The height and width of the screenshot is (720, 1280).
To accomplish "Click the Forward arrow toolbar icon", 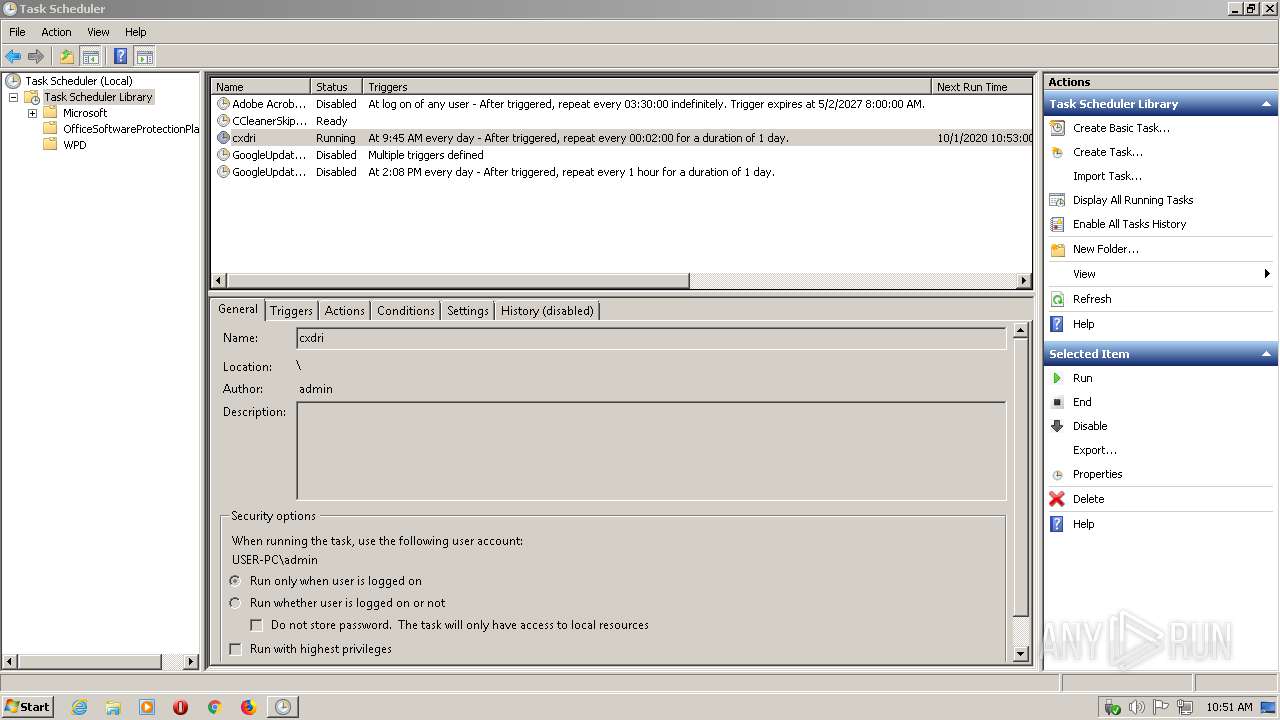I will [x=36, y=57].
